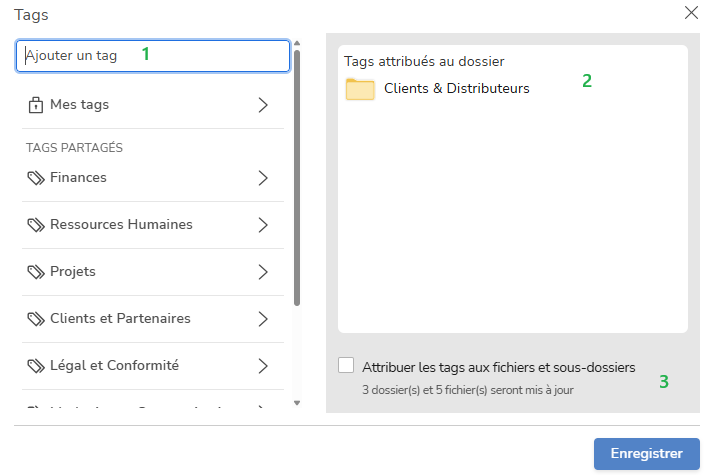The height and width of the screenshot is (475, 710).
Task: Expand the Finances tag category chevron
Action: pyautogui.click(x=263, y=178)
